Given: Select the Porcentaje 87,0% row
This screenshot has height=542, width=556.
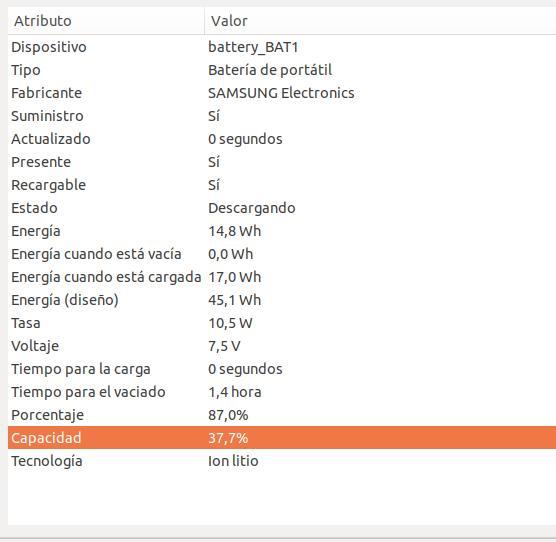Looking at the screenshot, I should (282, 415).
